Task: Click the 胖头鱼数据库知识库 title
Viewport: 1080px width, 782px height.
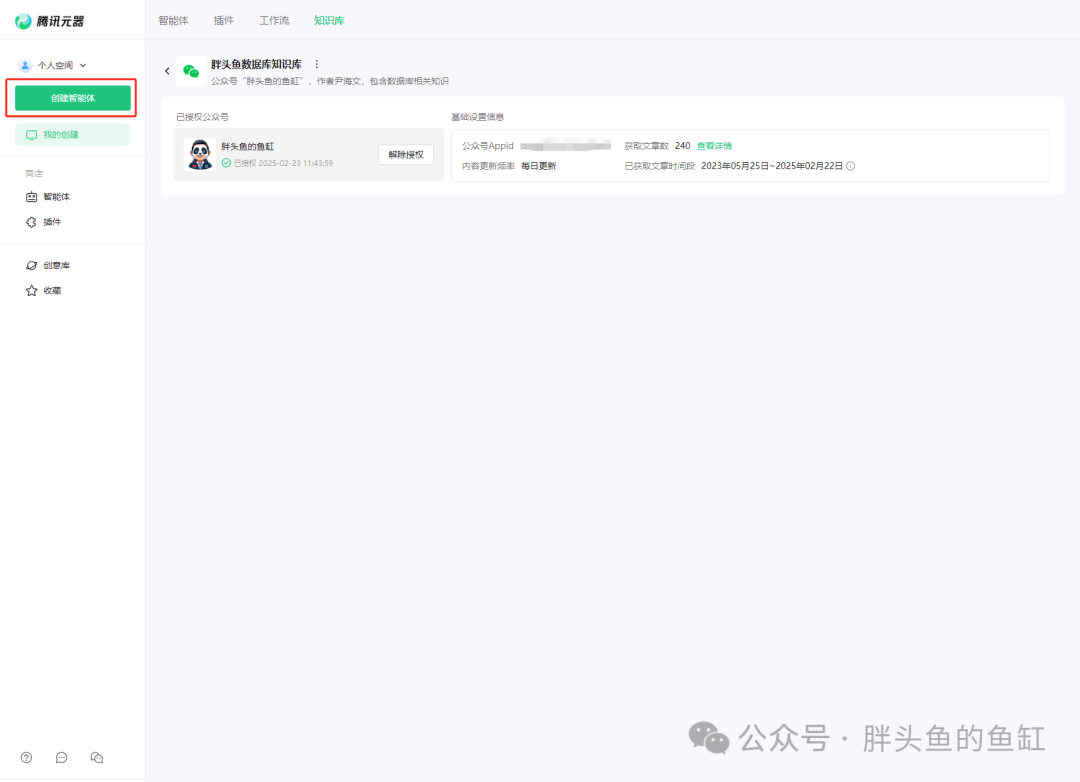Action: (x=256, y=64)
